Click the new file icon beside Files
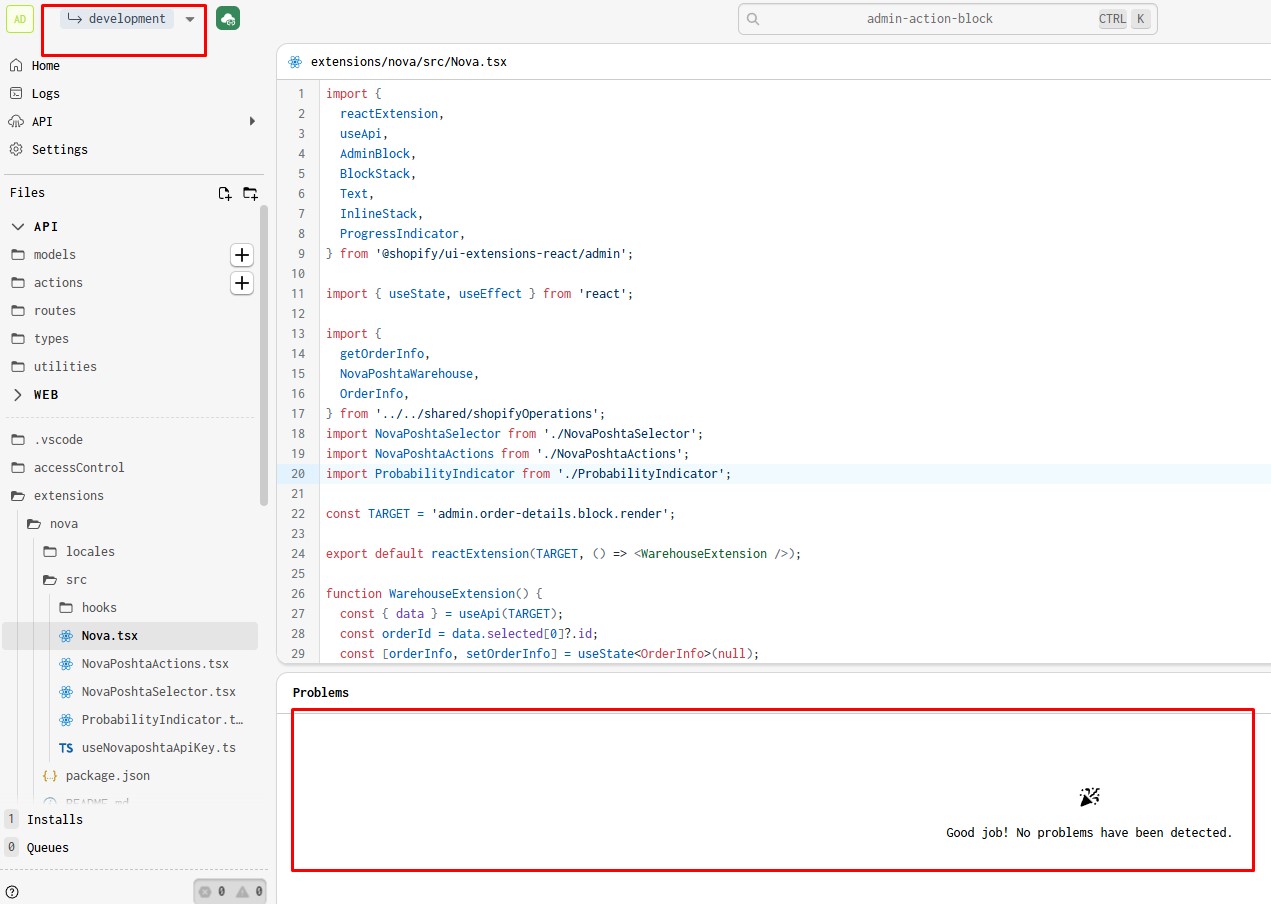The height and width of the screenshot is (904, 1271). (x=224, y=192)
